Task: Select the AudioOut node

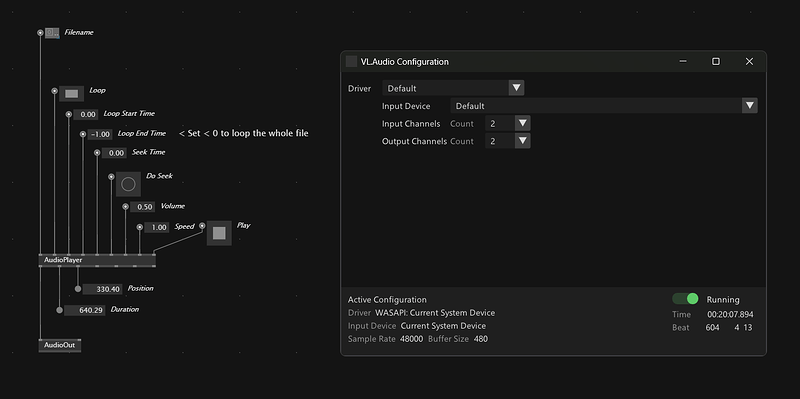Action: 60,345
